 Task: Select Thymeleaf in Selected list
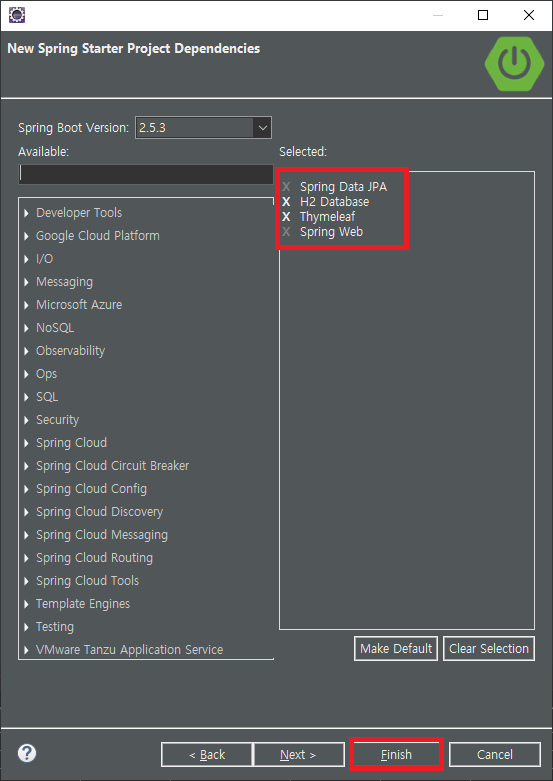click(327, 217)
